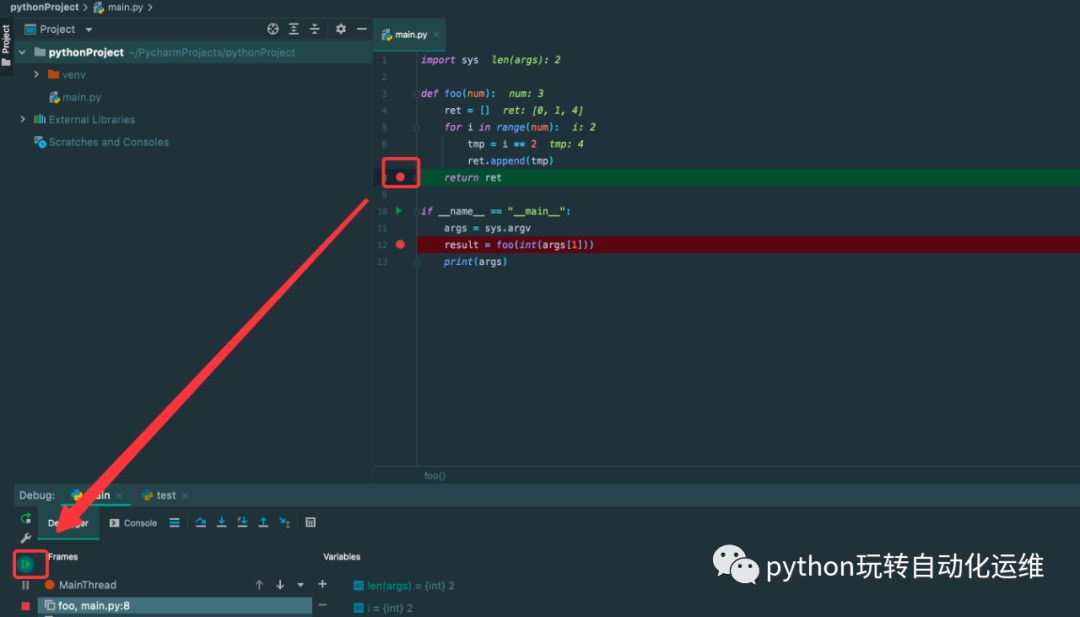Toggle code fold at the for loop line
The height and width of the screenshot is (617, 1080).
pos(416,127)
